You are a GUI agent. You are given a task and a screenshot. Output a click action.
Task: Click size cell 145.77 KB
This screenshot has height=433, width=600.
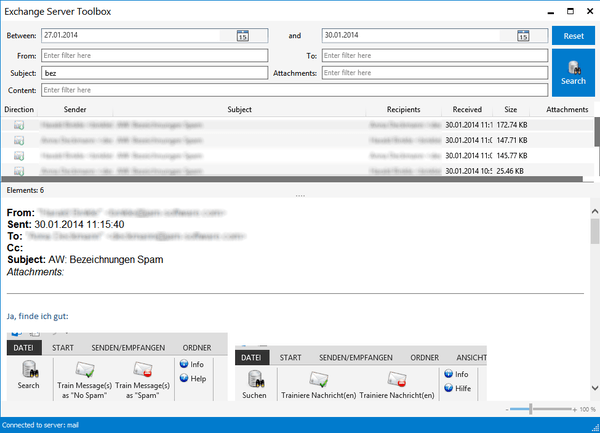pos(512,156)
